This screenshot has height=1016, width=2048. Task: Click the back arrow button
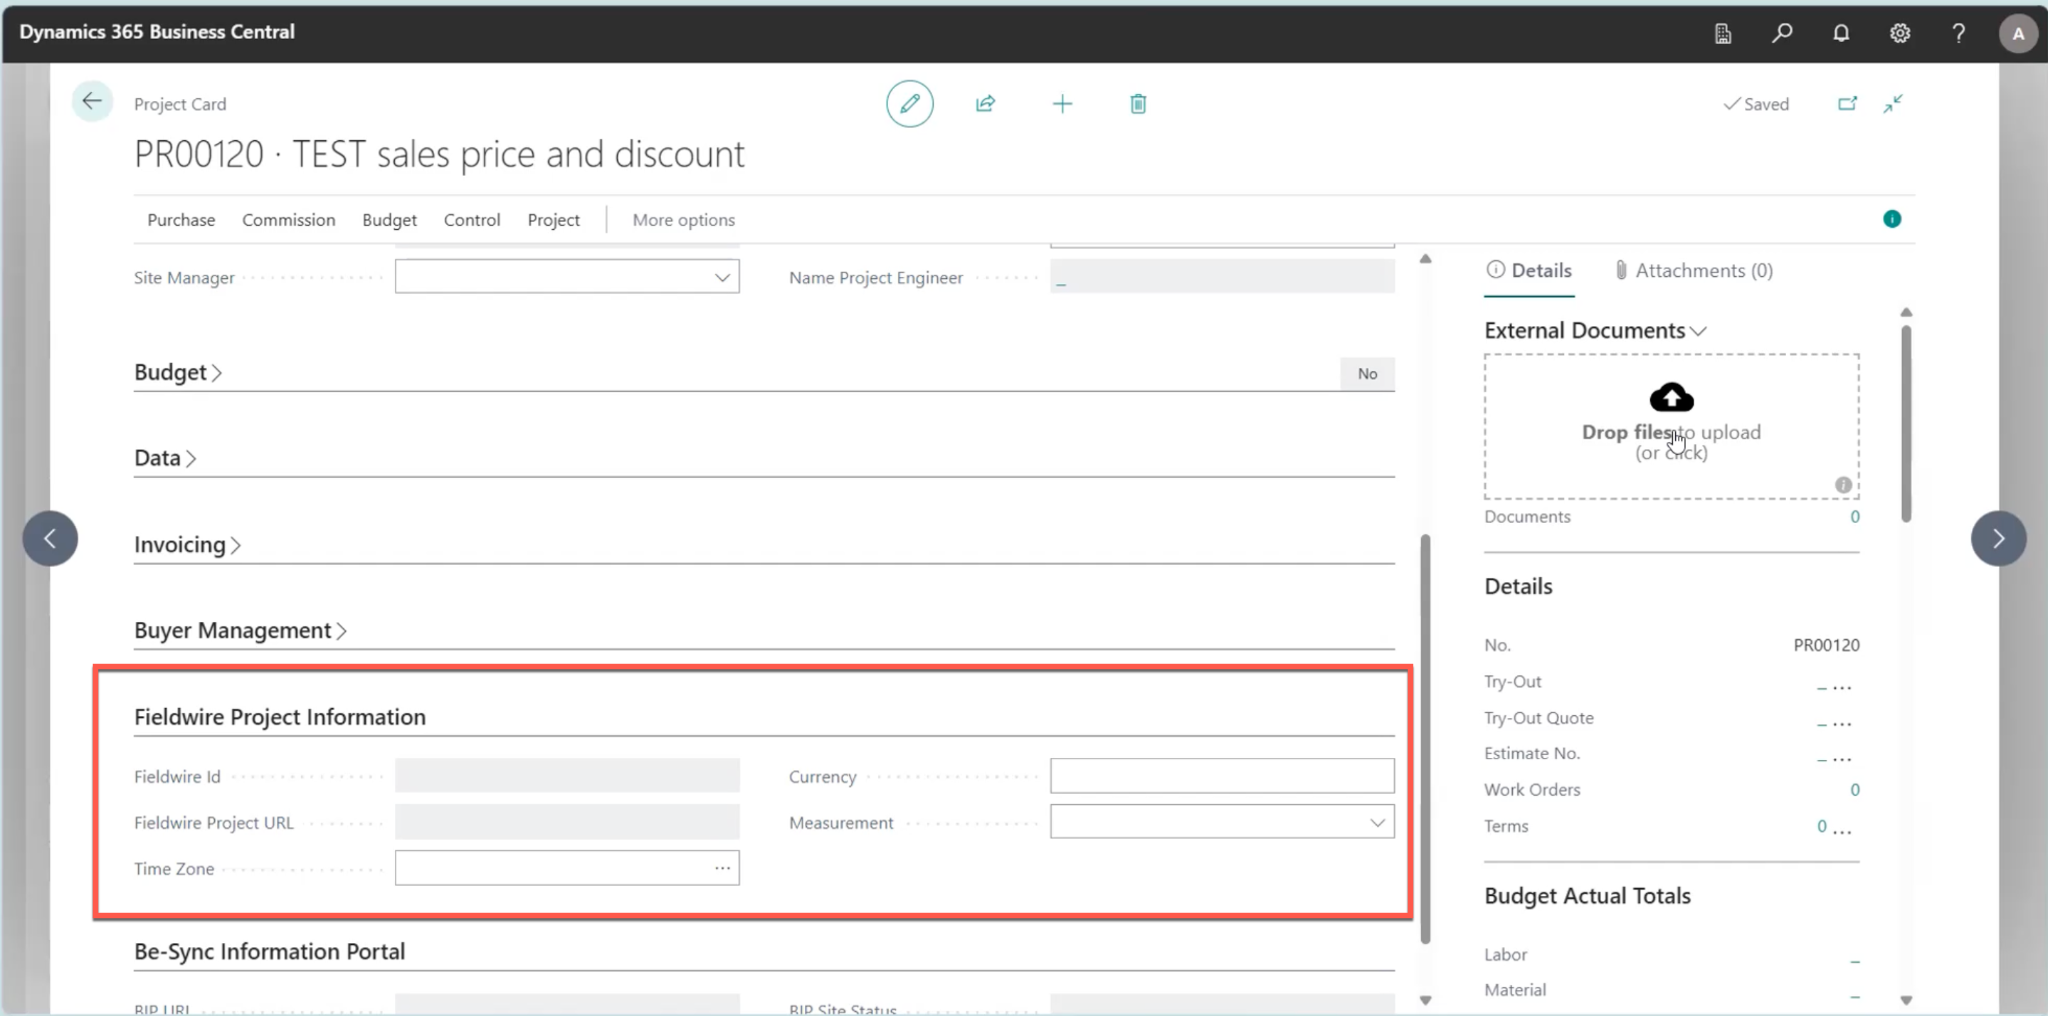[92, 102]
